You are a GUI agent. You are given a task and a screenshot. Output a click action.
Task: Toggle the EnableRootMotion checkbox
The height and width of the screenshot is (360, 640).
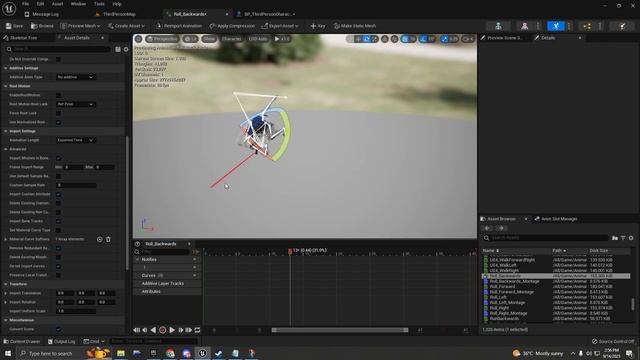tap(58, 95)
